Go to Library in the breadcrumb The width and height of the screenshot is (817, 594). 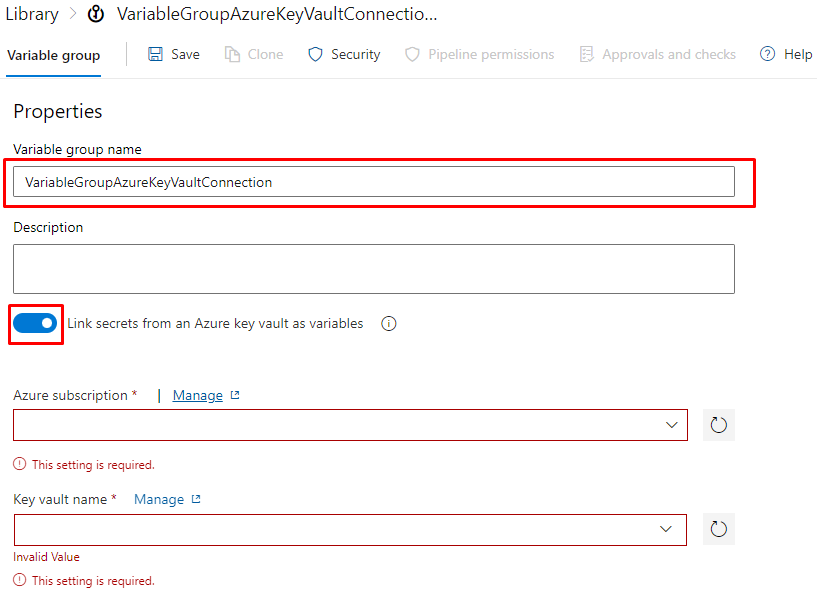[x=32, y=14]
